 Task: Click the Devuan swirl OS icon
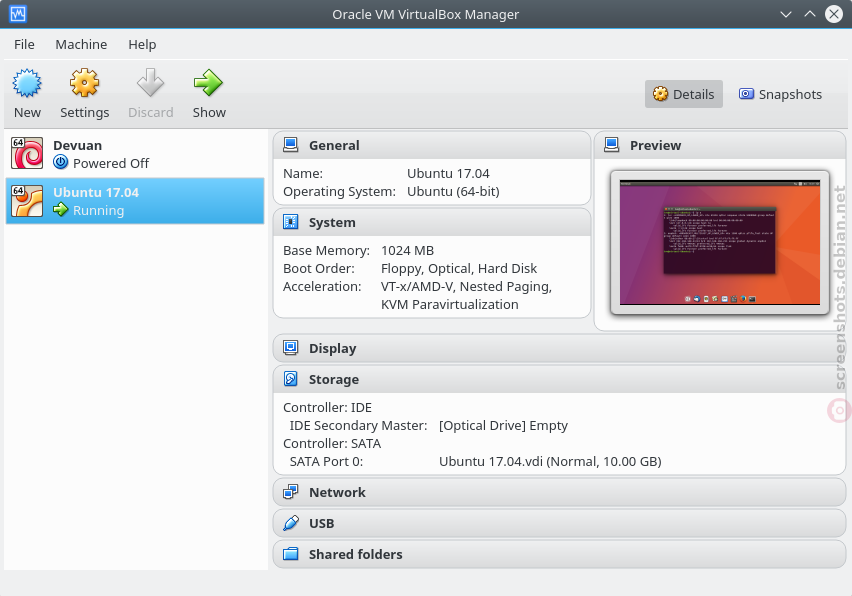click(27, 153)
